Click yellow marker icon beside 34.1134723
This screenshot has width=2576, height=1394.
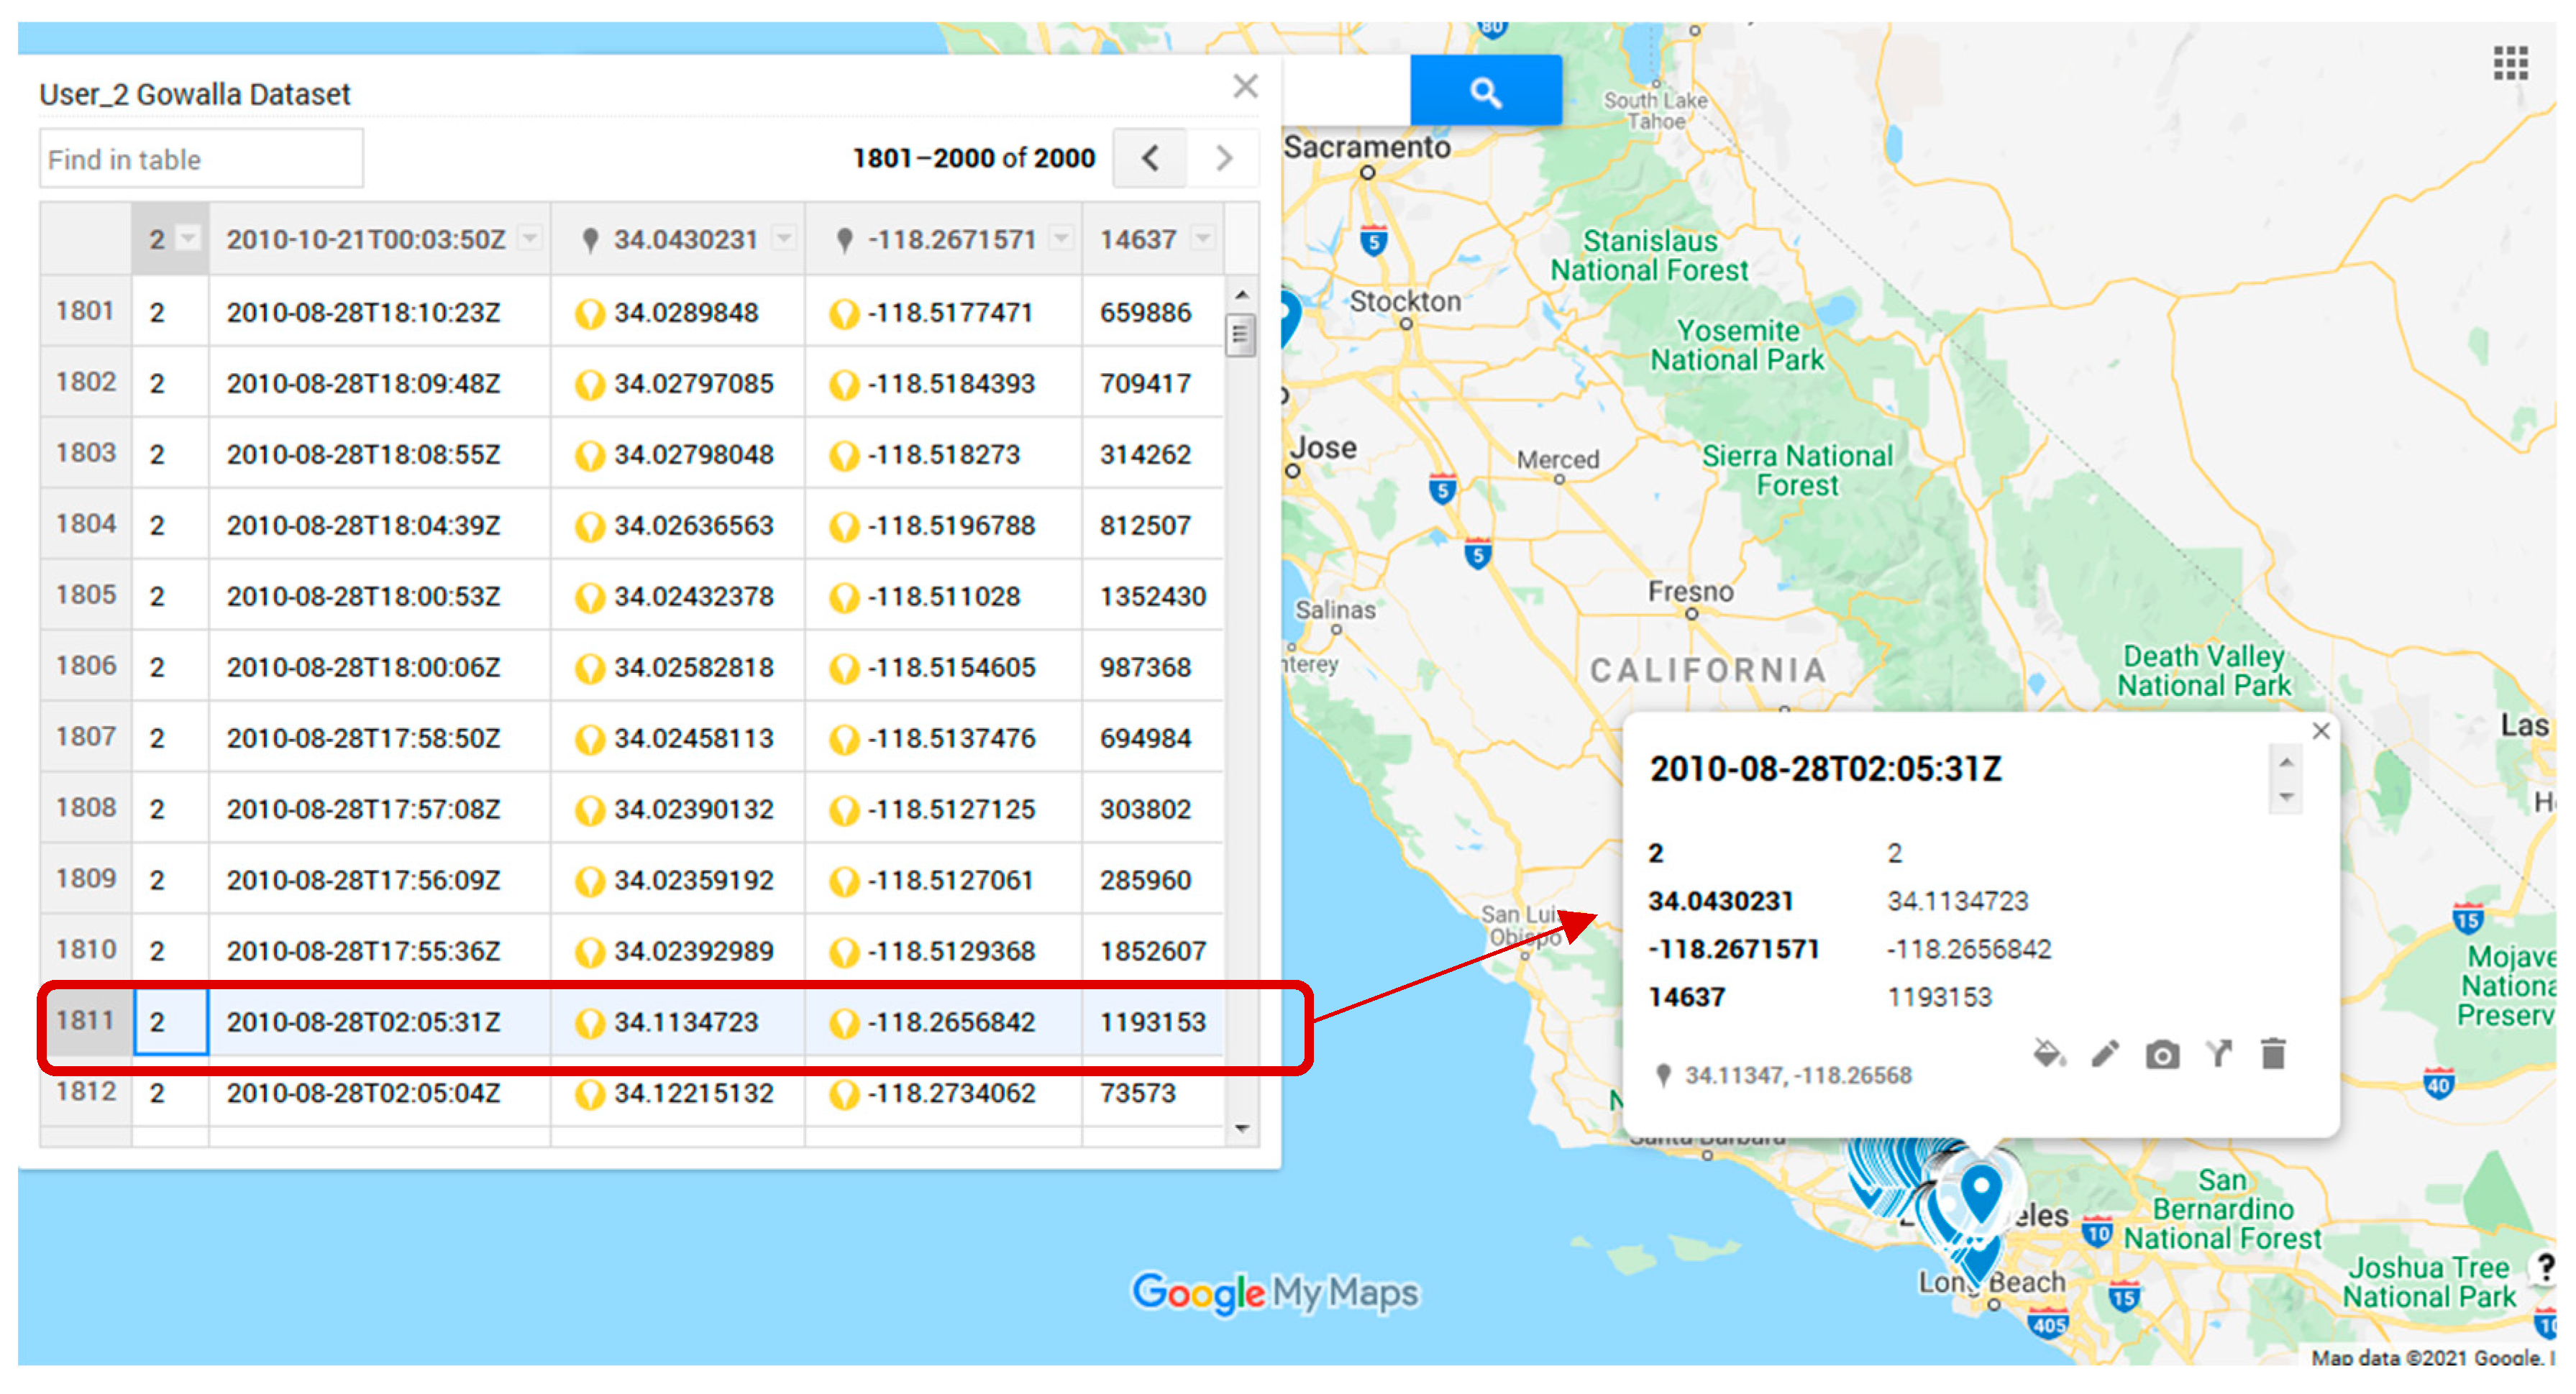coord(590,1023)
